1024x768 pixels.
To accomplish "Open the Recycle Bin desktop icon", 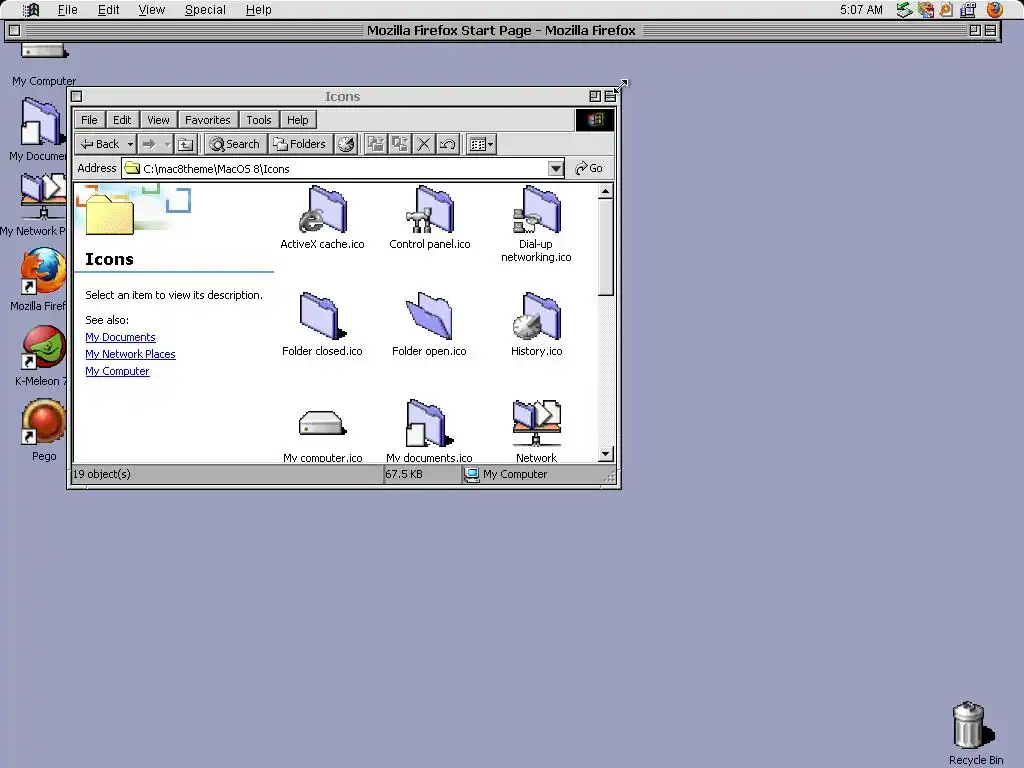I will 973,725.
